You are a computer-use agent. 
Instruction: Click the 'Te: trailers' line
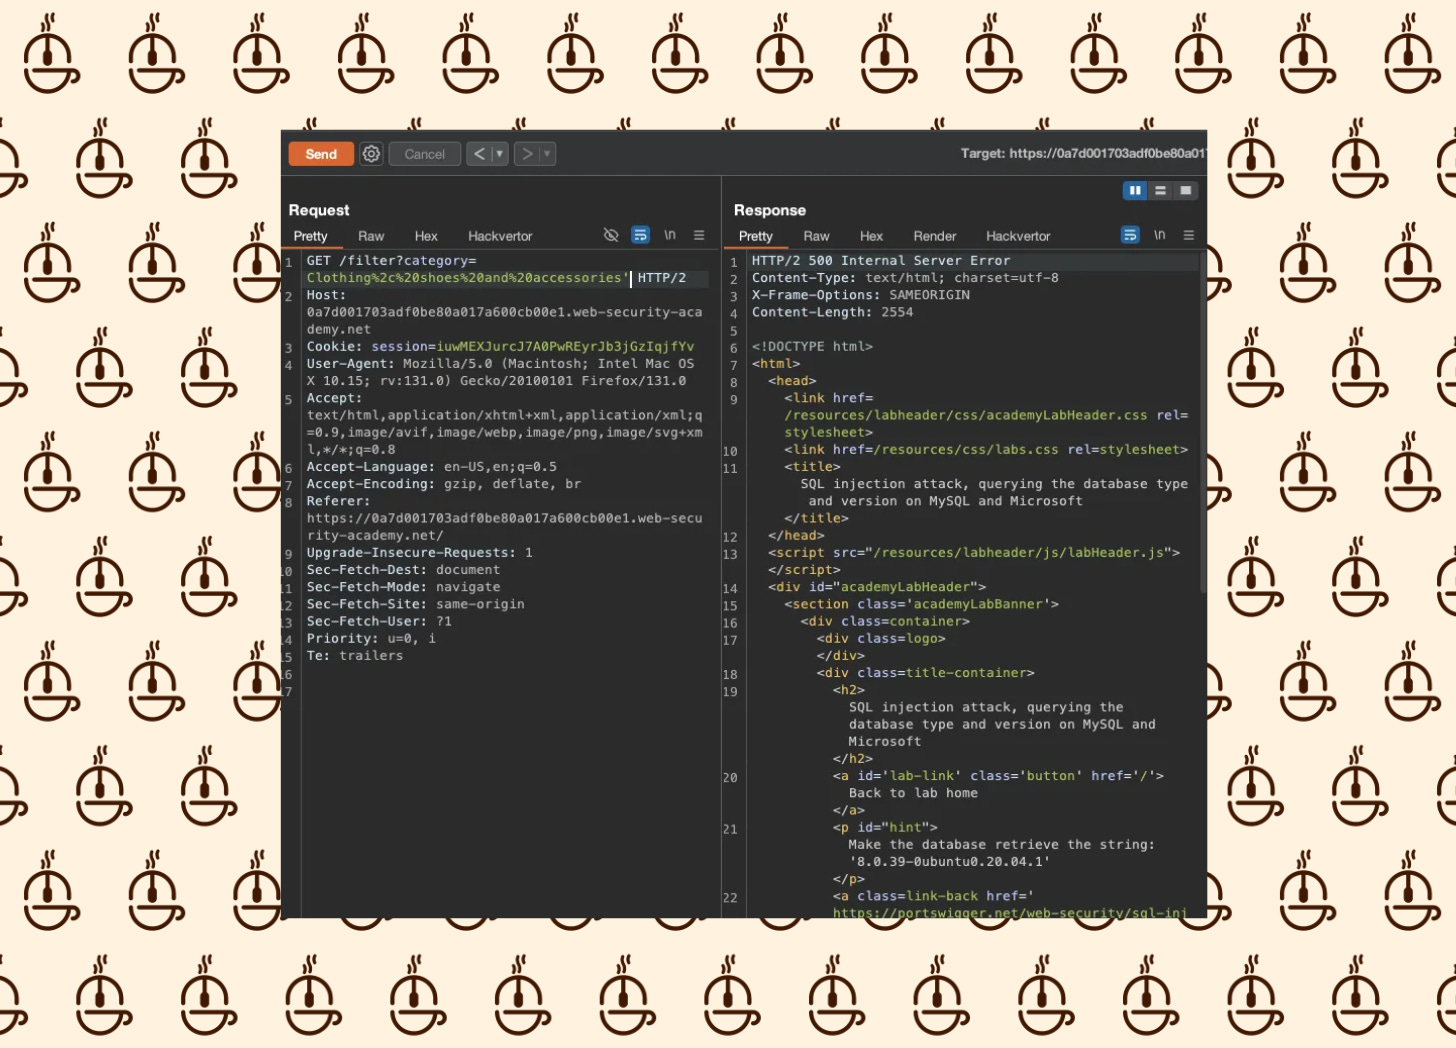355,656
